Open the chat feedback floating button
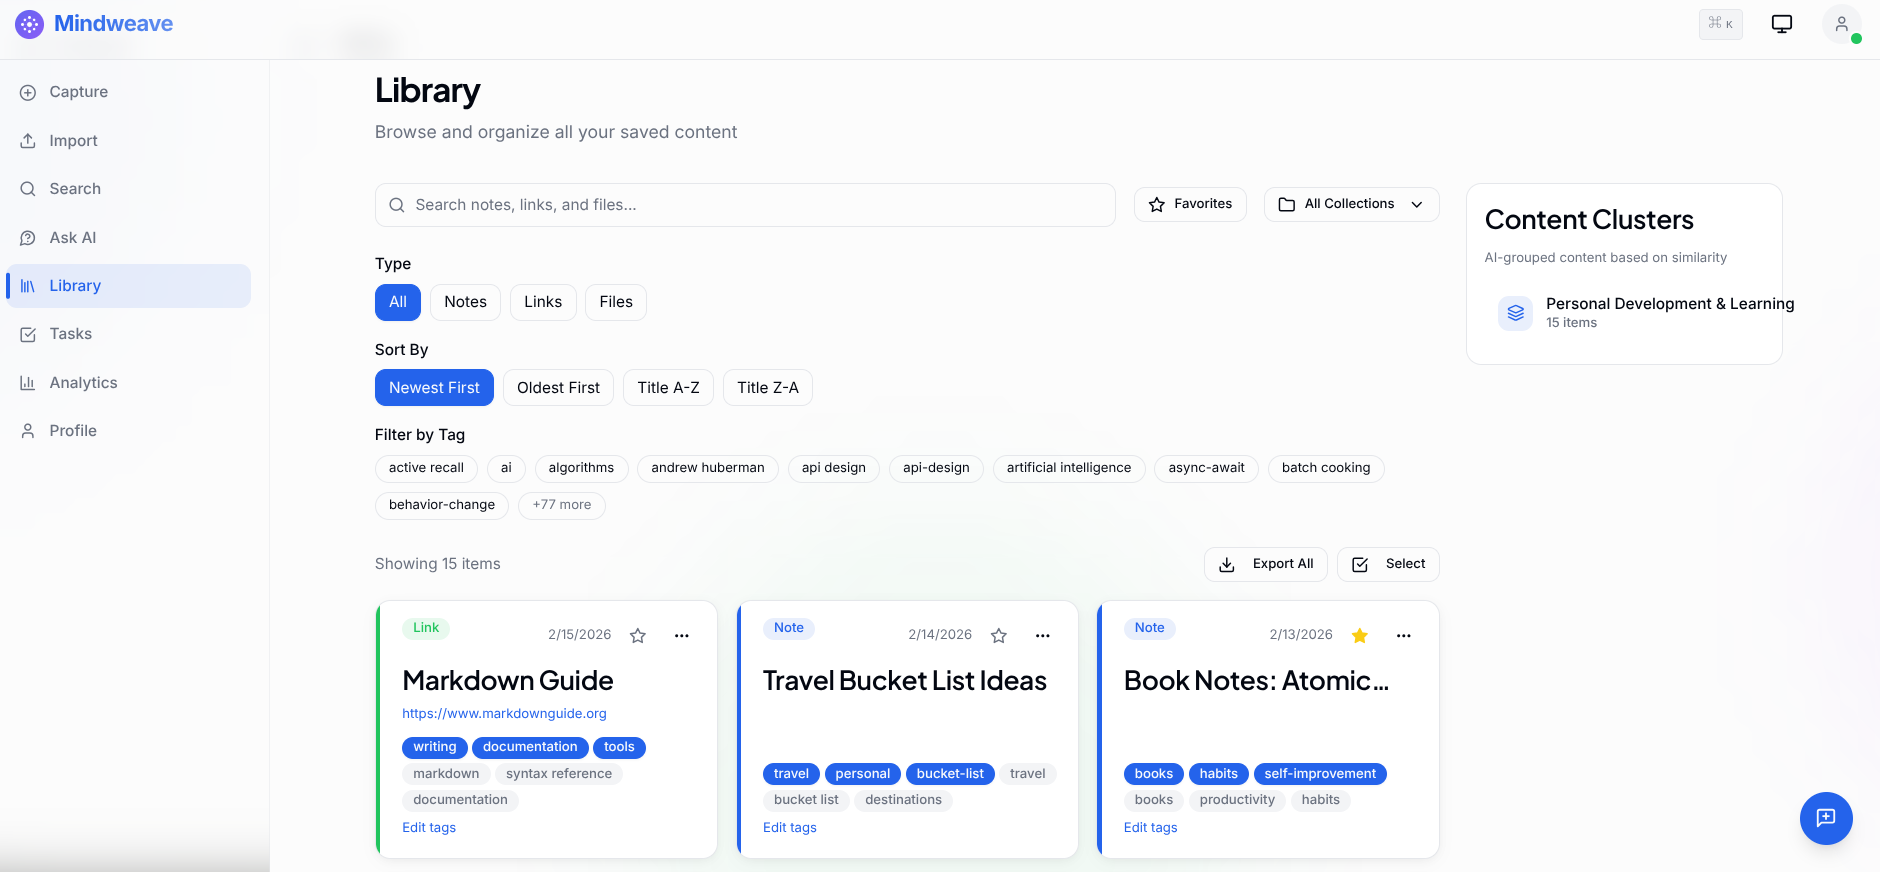 (1826, 818)
